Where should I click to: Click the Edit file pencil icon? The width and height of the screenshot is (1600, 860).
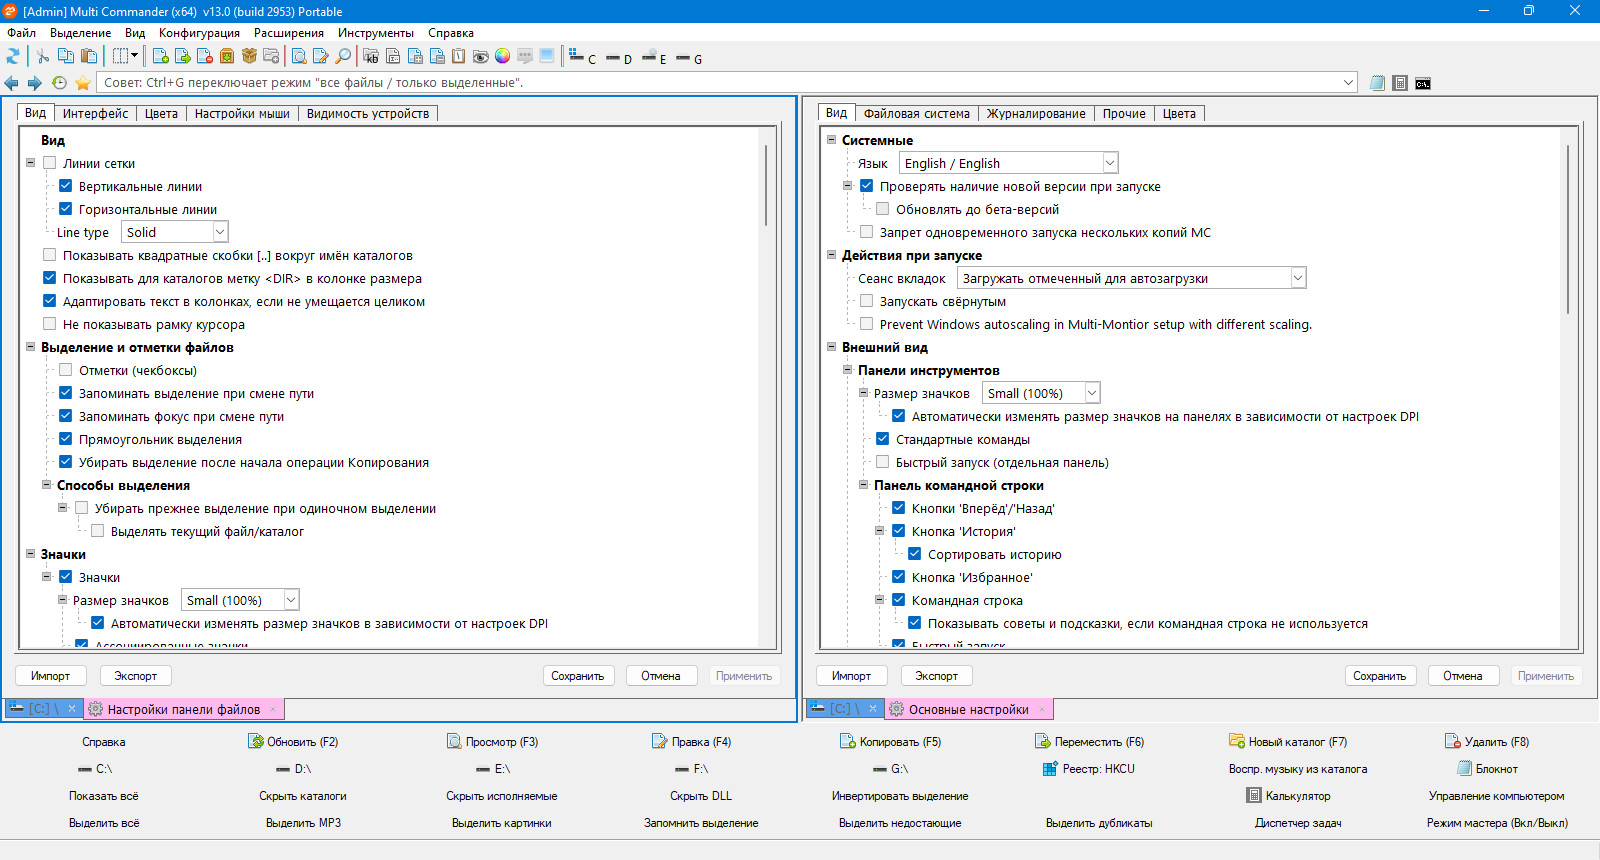tap(320, 56)
